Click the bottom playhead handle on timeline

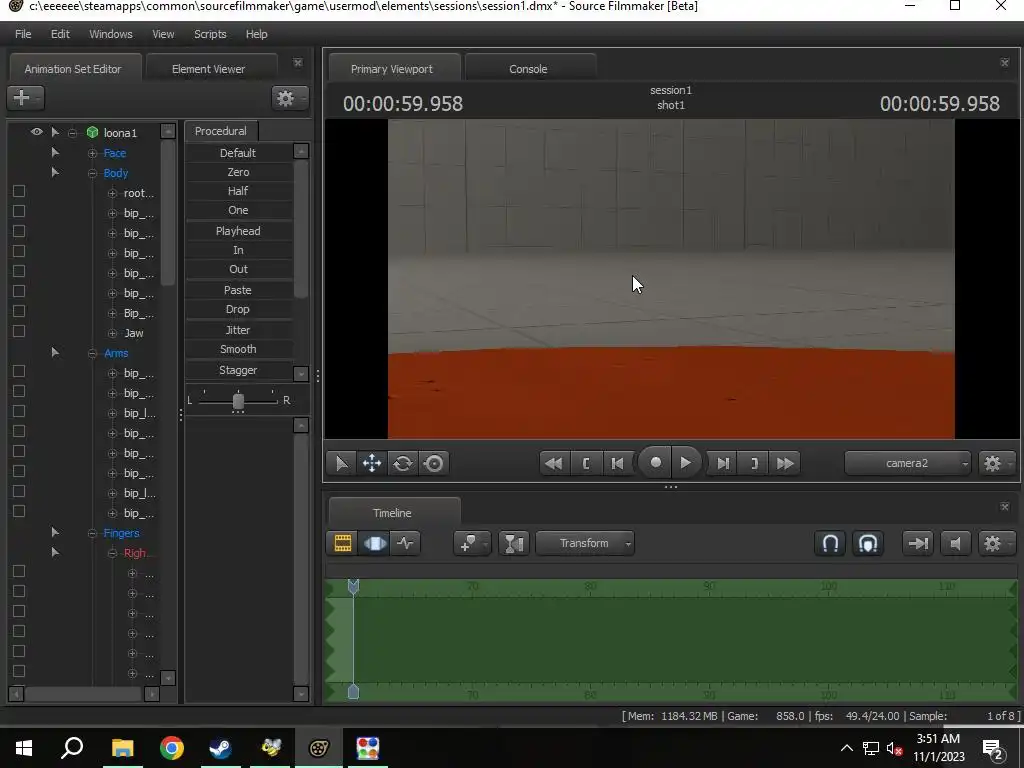pos(353,692)
